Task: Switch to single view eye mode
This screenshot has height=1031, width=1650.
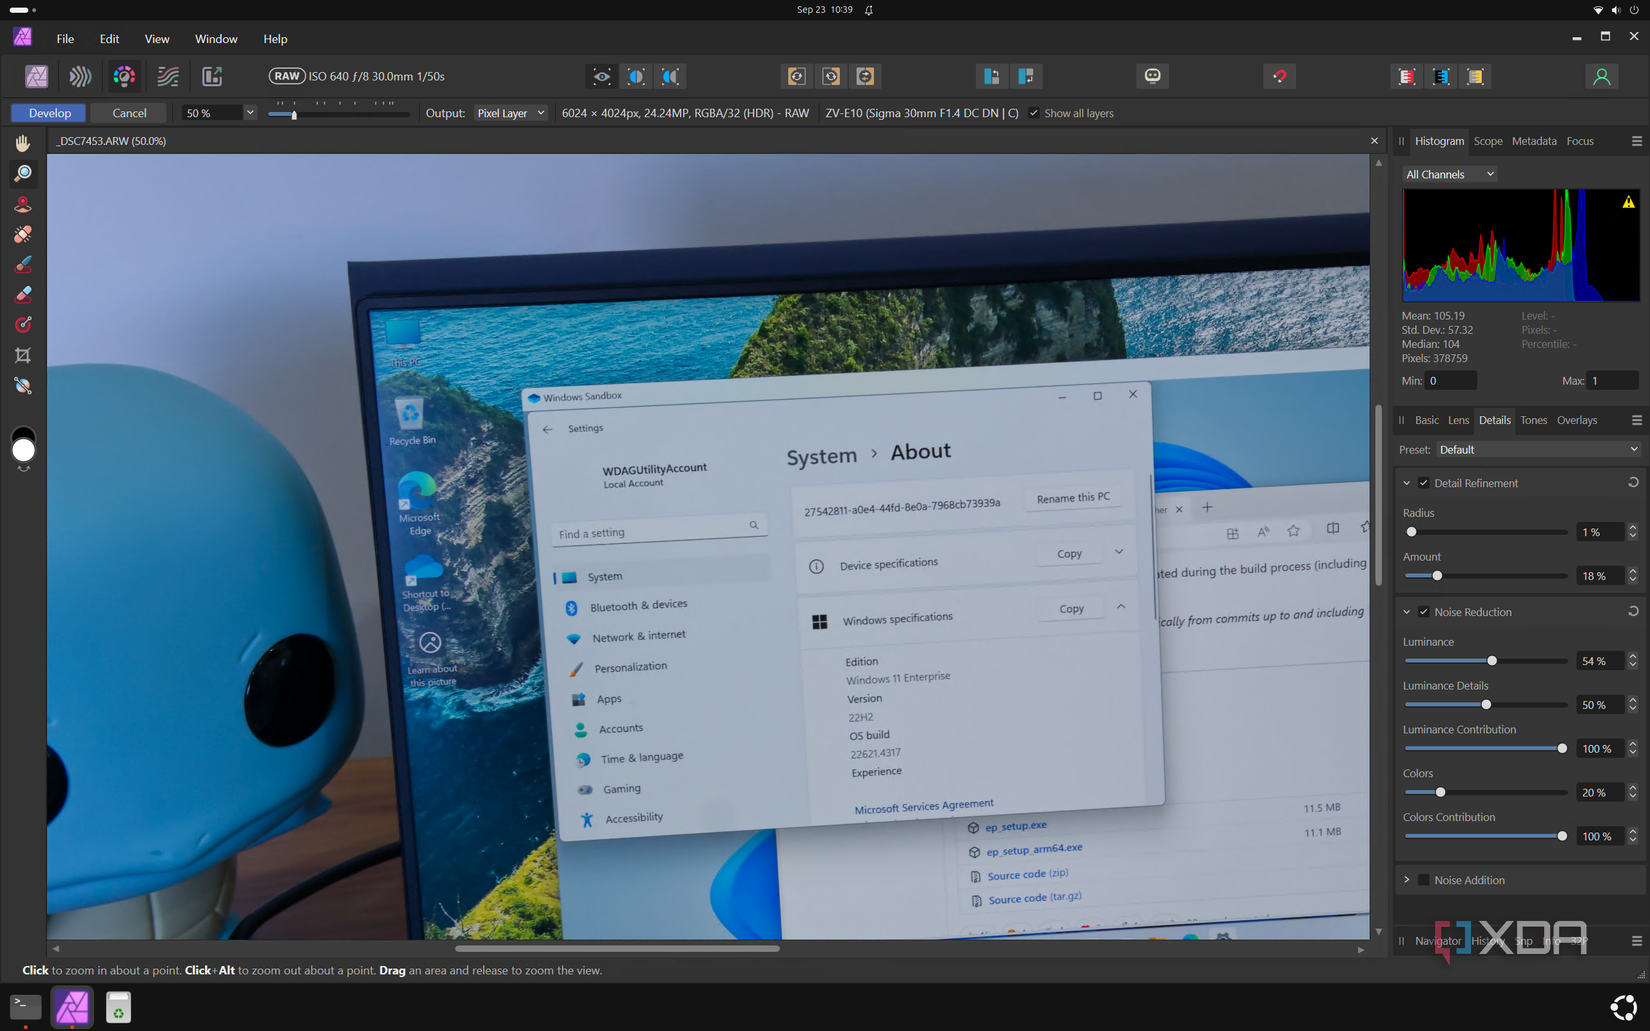Action: pos(602,76)
